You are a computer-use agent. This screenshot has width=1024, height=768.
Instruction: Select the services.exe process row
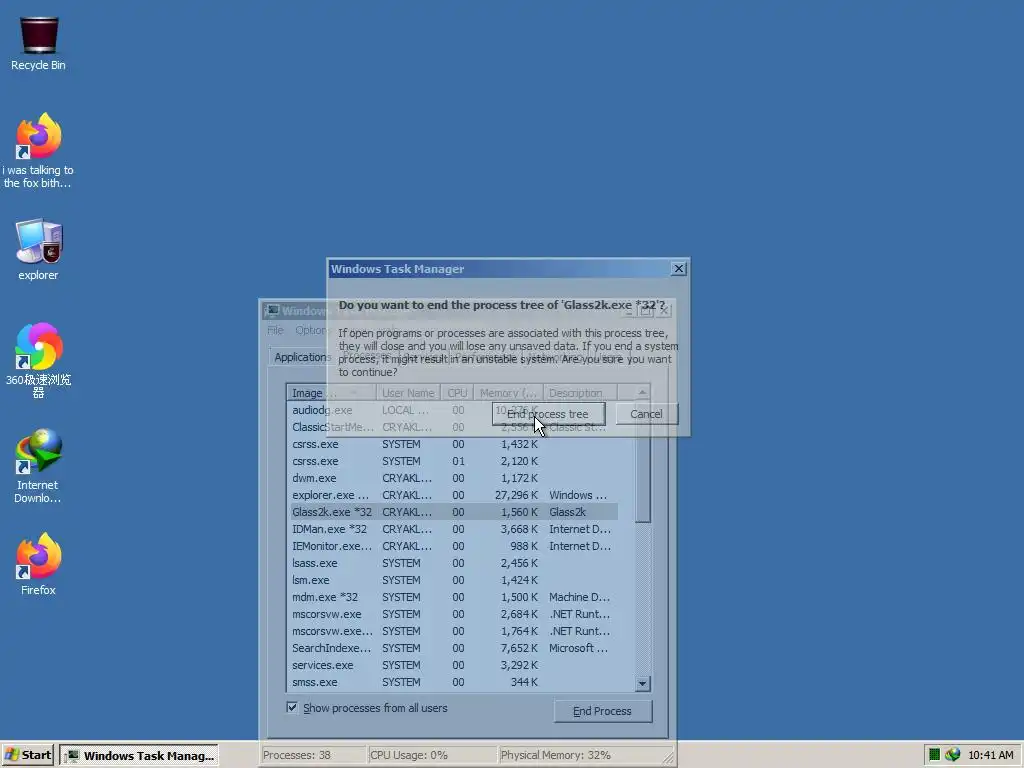coord(454,665)
